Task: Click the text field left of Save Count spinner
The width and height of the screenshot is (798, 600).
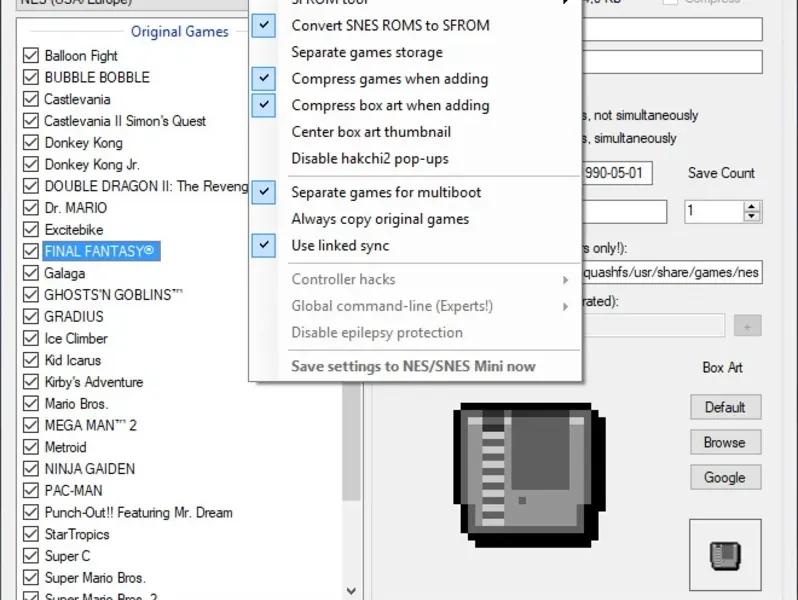Action: [624, 212]
